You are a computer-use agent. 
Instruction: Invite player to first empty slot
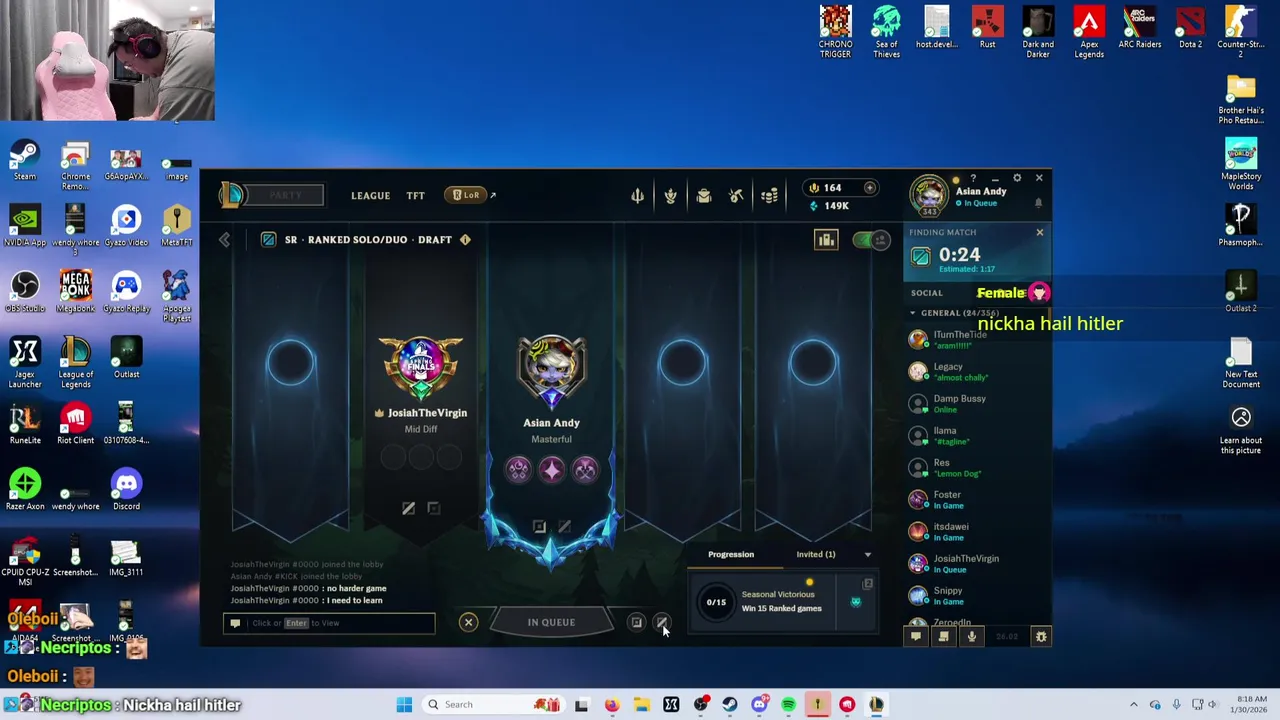point(290,362)
